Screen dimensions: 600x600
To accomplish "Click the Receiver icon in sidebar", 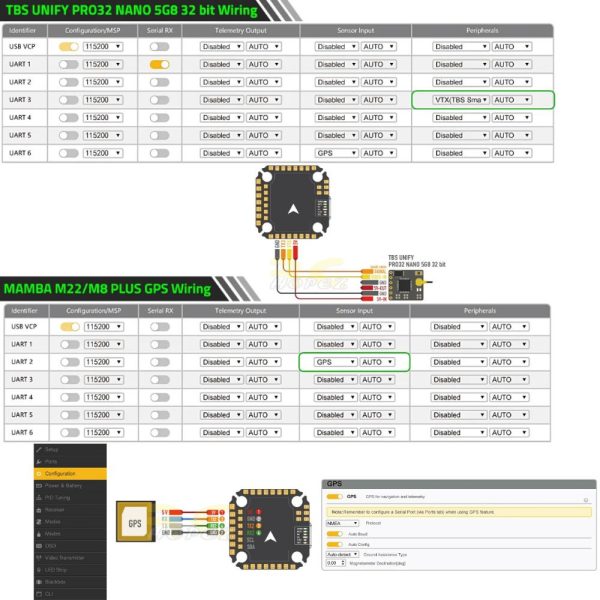I will pos(39,510).
